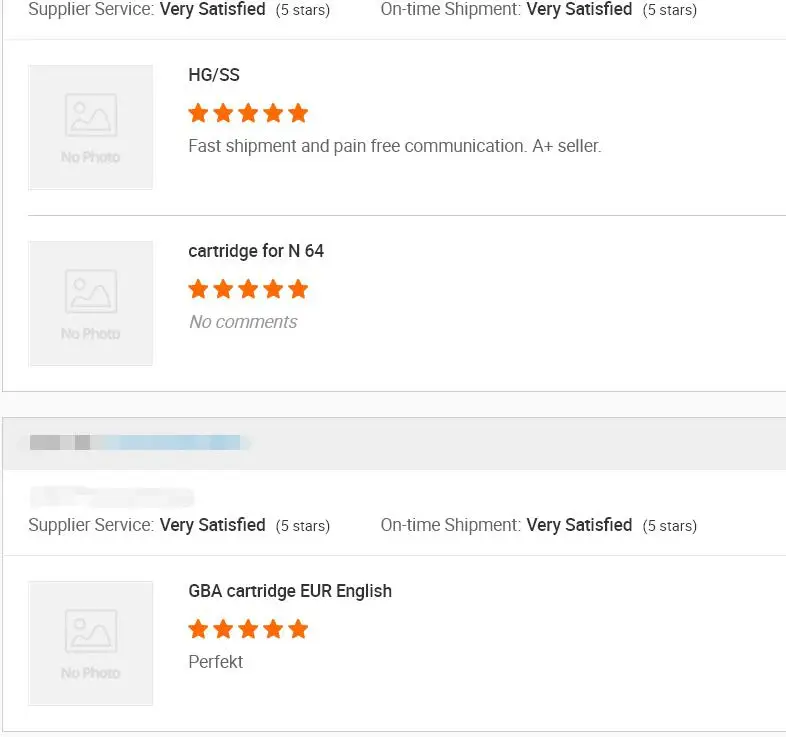Click first star of N 64 cartridge rating
Image resolution: width=786 pixels, height=737 pixels.
tap(198, 289)
